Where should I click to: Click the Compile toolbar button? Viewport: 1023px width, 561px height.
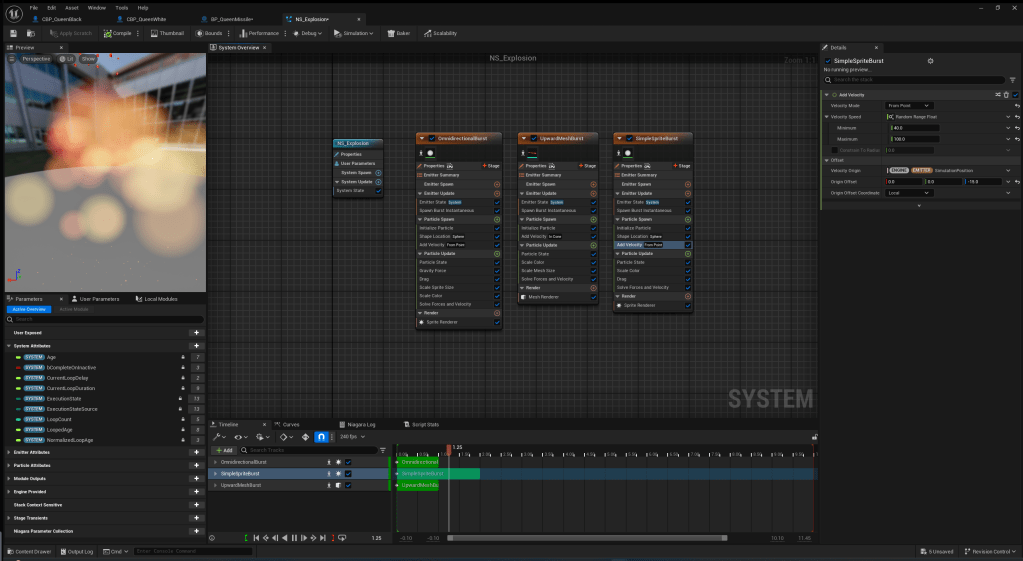[x=117, y=33]
